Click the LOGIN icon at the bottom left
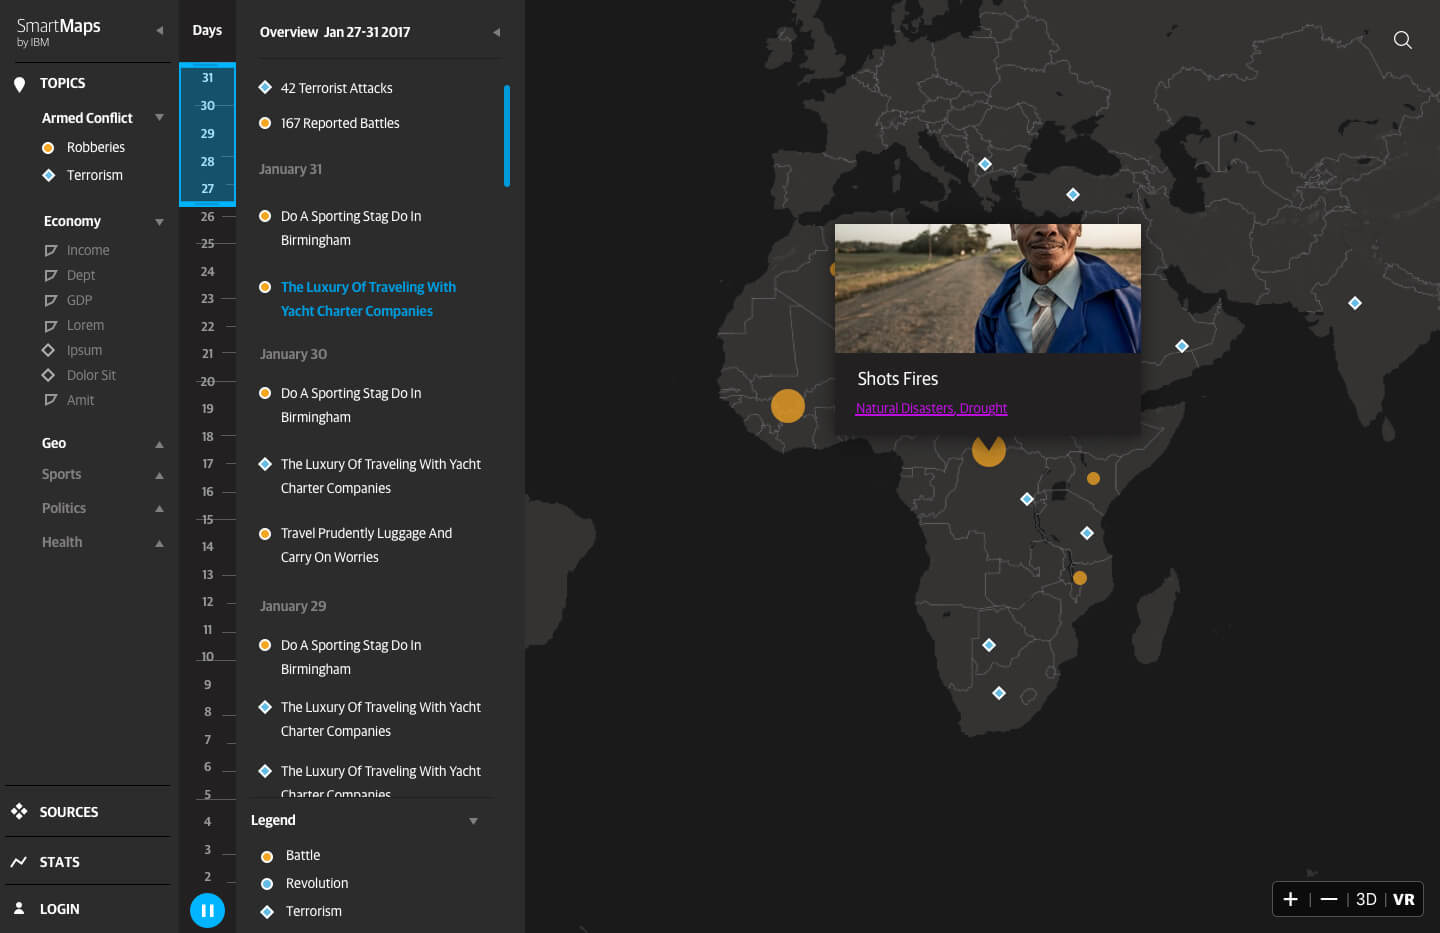This screenshot has width=1440, height=933. click(x=19, y=909)
